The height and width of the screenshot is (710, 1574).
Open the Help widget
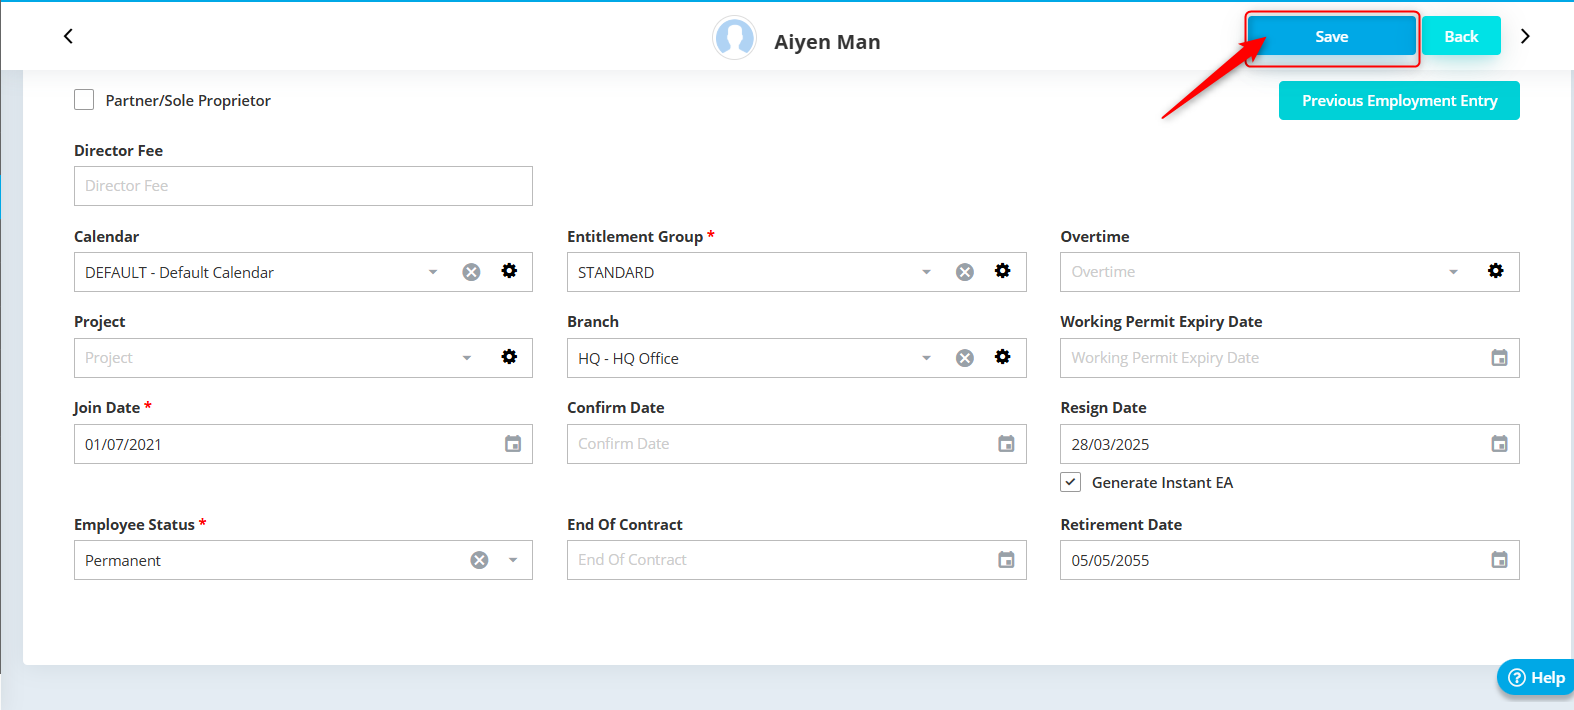tap(1536, 678)
